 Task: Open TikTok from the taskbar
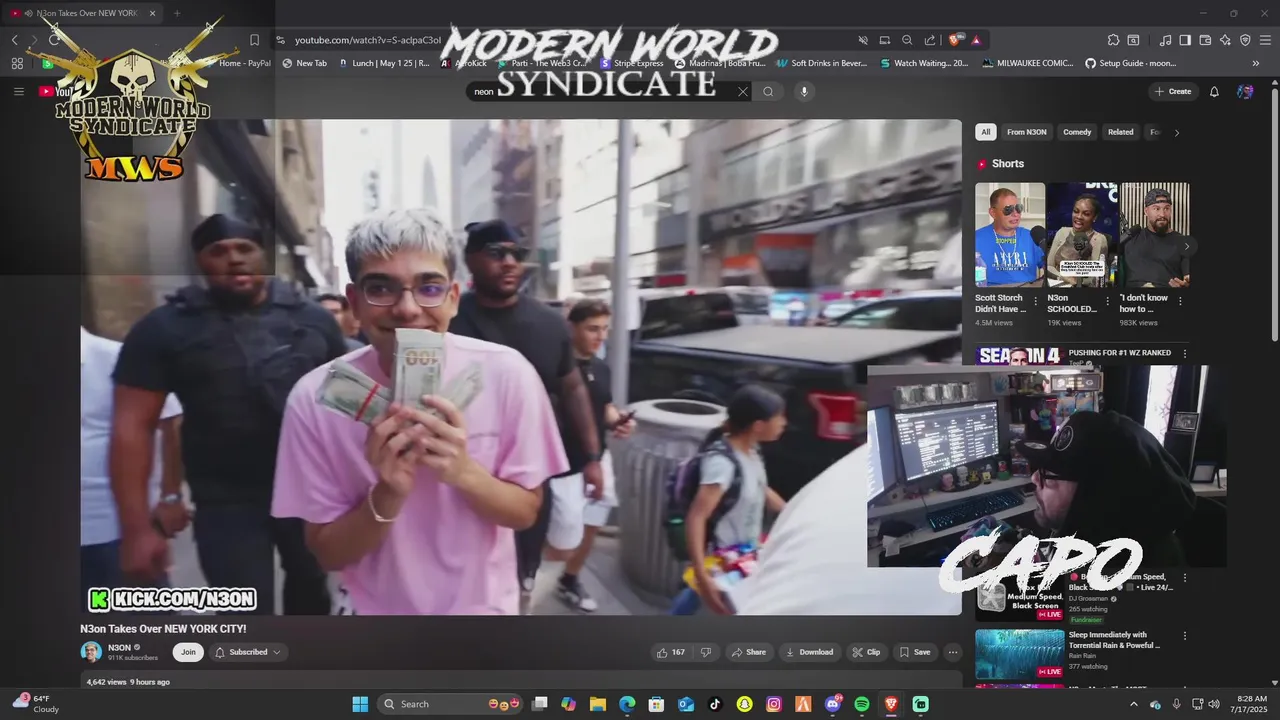pos(715,704)
